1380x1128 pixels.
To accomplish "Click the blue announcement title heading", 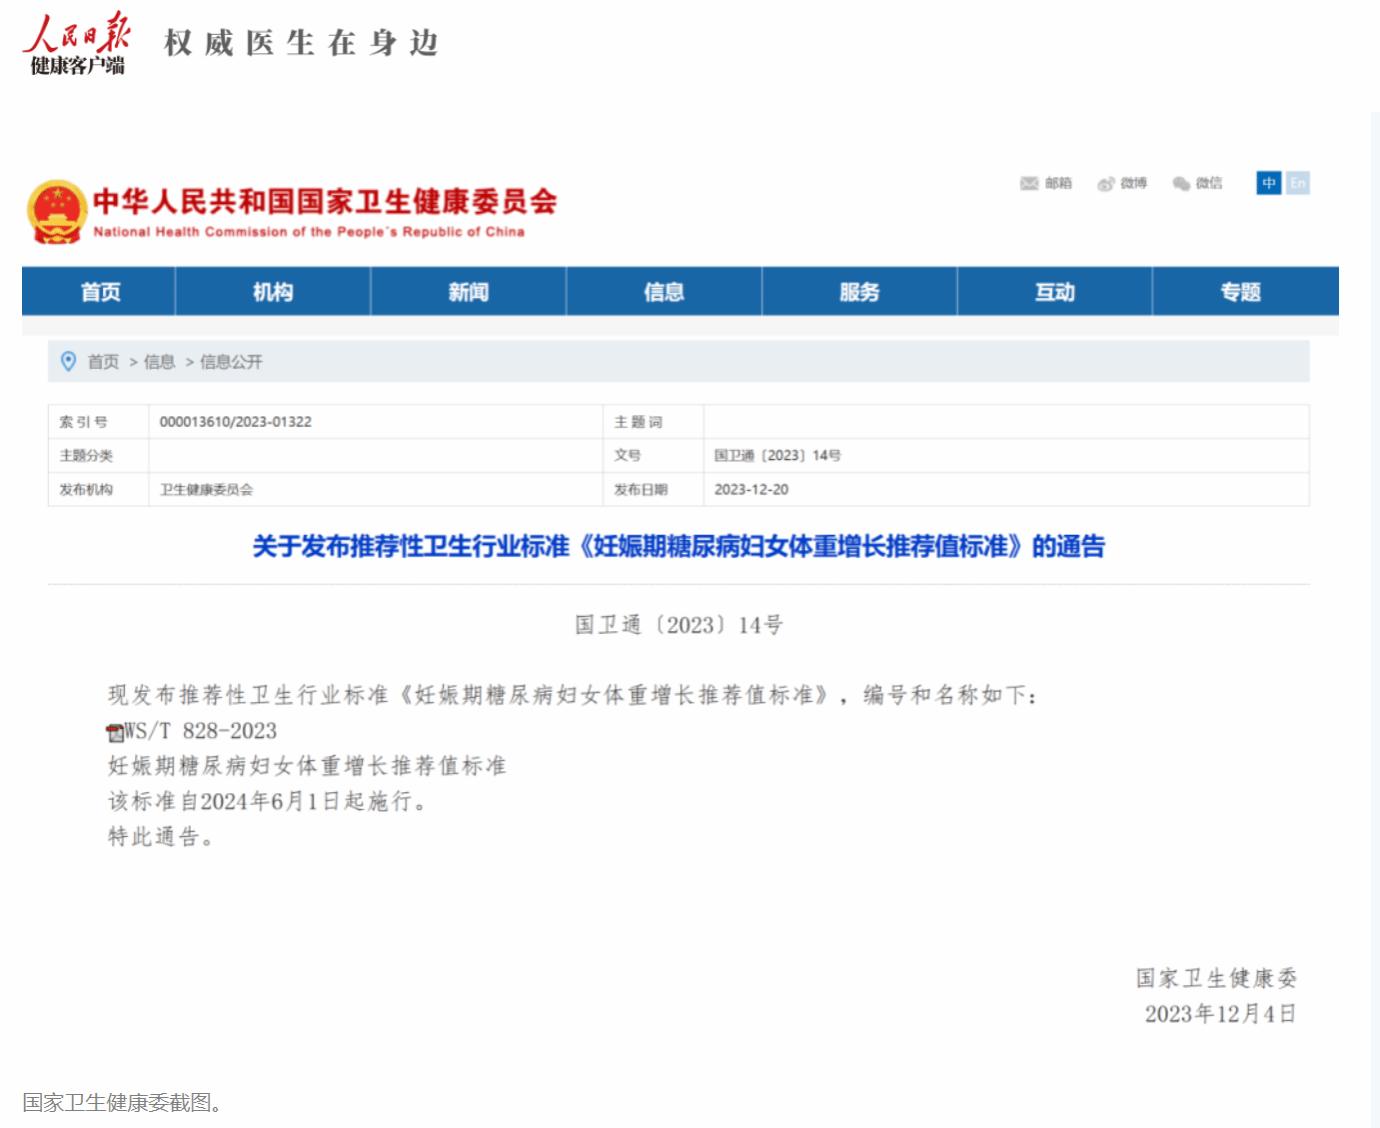I will tap(678, 546).
